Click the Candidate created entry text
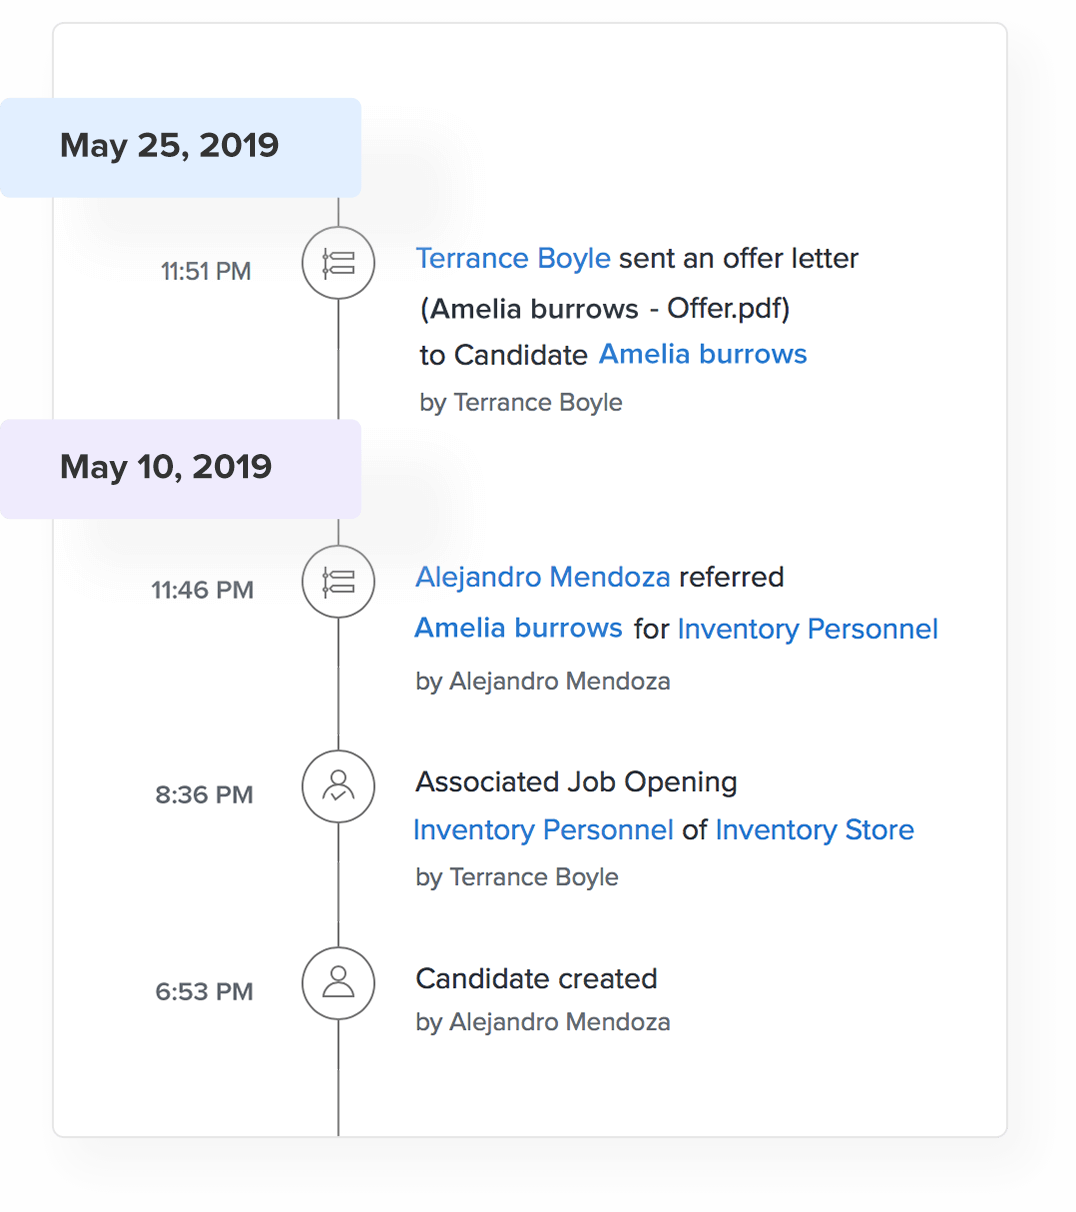The height and width of the screenshot is (1212, 1076). point(536,978)
